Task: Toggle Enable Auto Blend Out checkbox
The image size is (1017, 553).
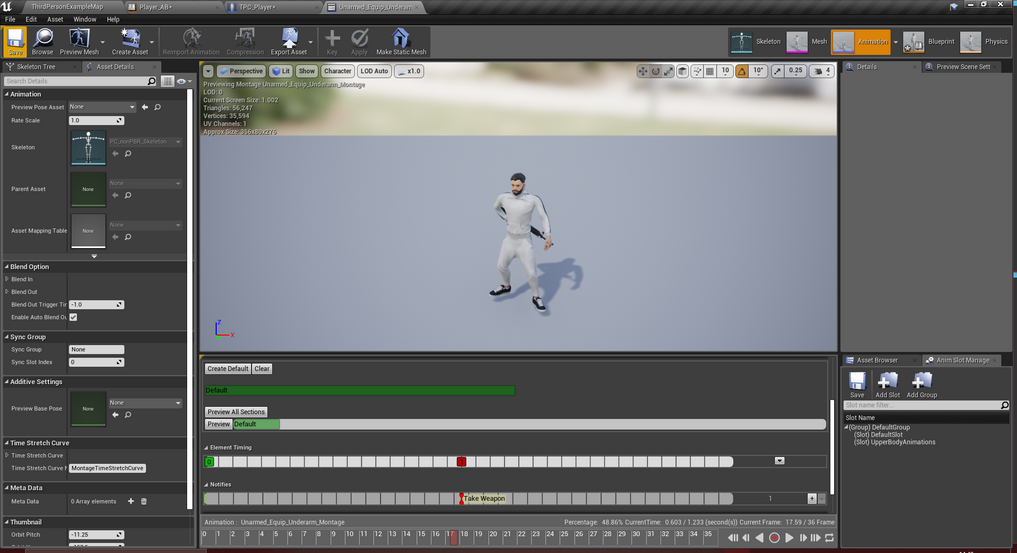Action: tap(73, 317)
